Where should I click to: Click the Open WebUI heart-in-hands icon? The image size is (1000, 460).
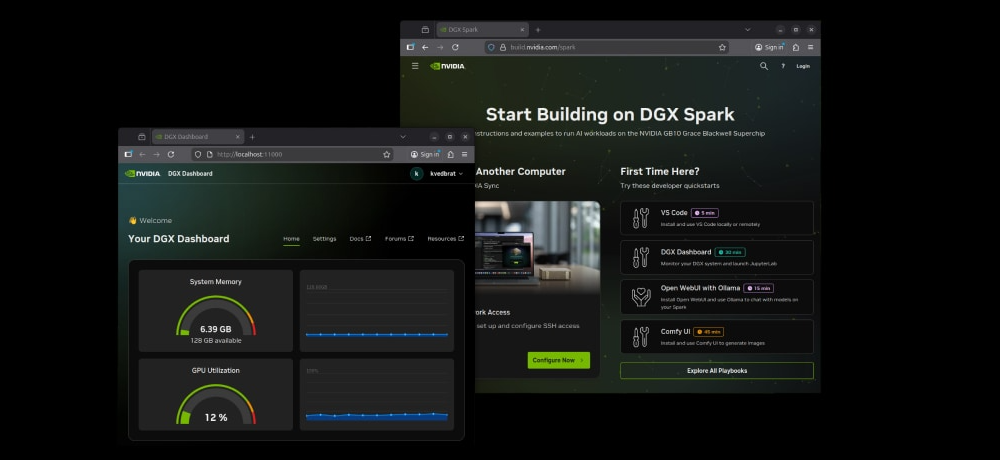[x=640, y=297]
